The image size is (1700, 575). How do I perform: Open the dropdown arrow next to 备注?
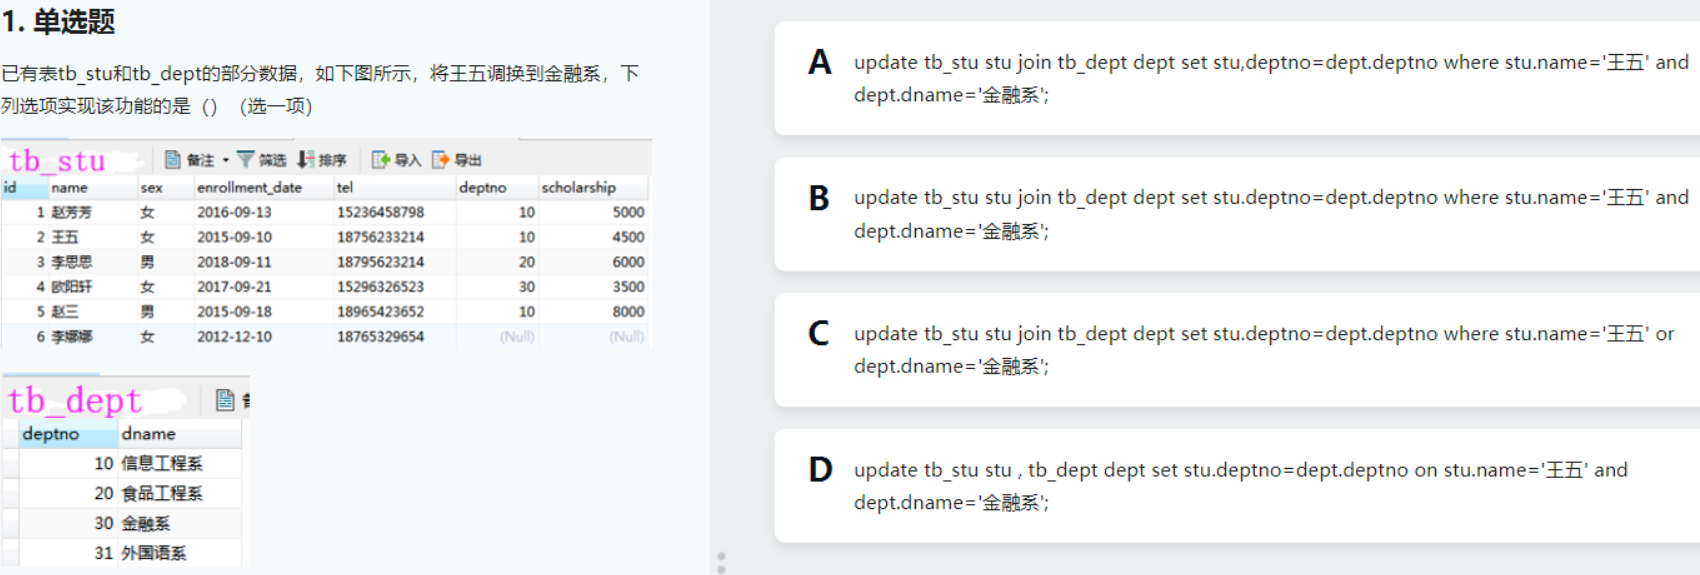tap(226, 160)
